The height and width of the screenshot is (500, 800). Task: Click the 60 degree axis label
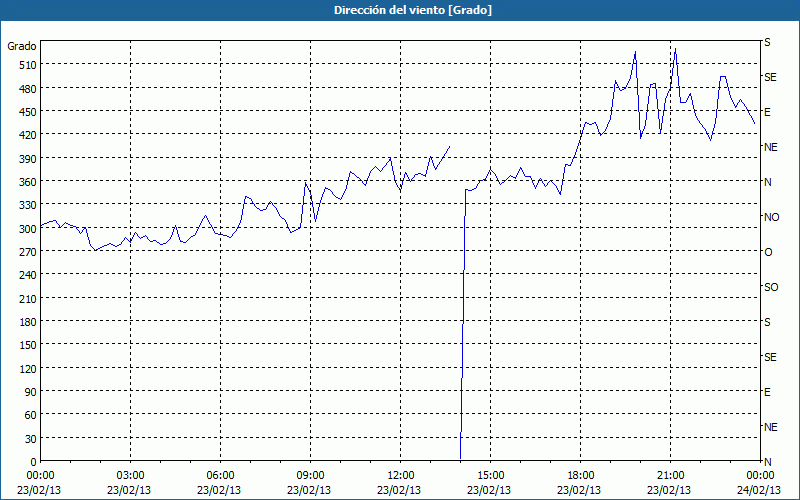31,415
